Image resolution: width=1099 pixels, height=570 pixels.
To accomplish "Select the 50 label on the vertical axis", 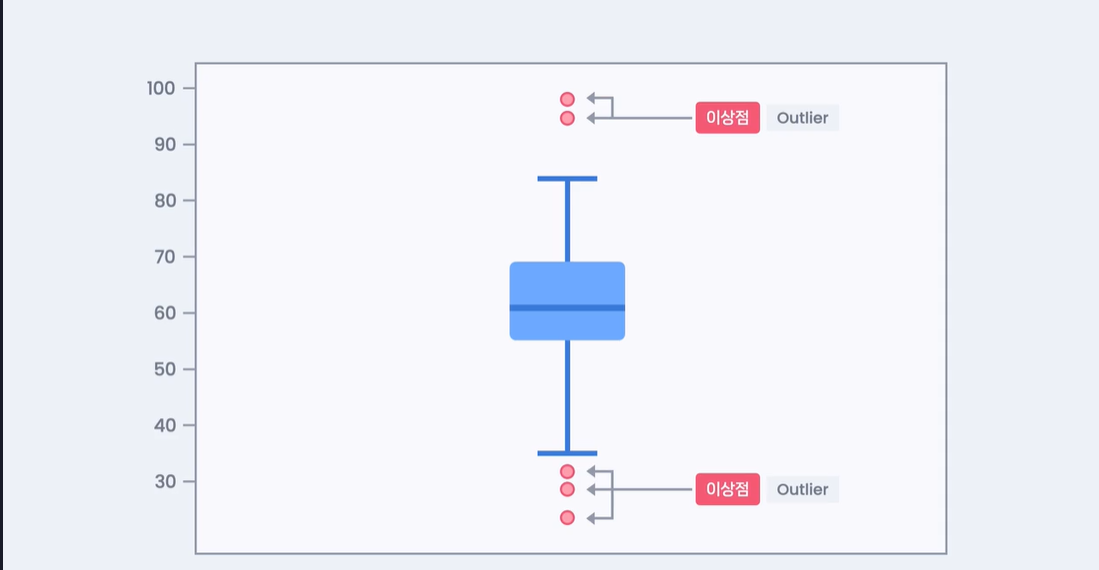I will tap(165, 369).
